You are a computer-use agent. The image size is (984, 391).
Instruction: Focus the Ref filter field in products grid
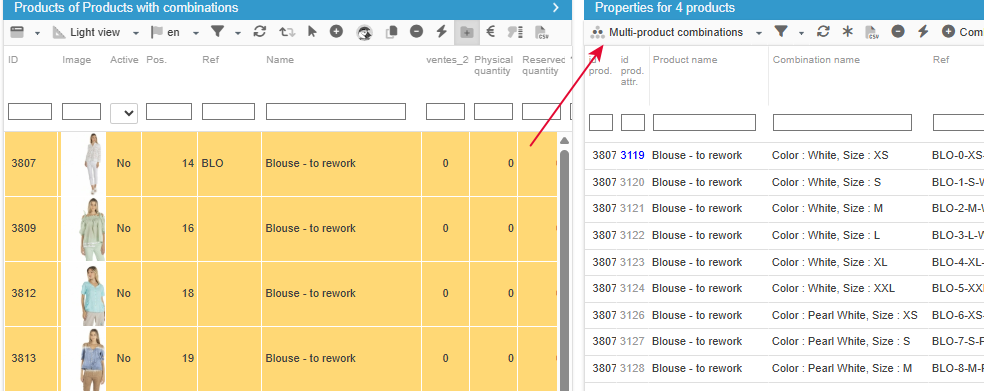point(228,112)
